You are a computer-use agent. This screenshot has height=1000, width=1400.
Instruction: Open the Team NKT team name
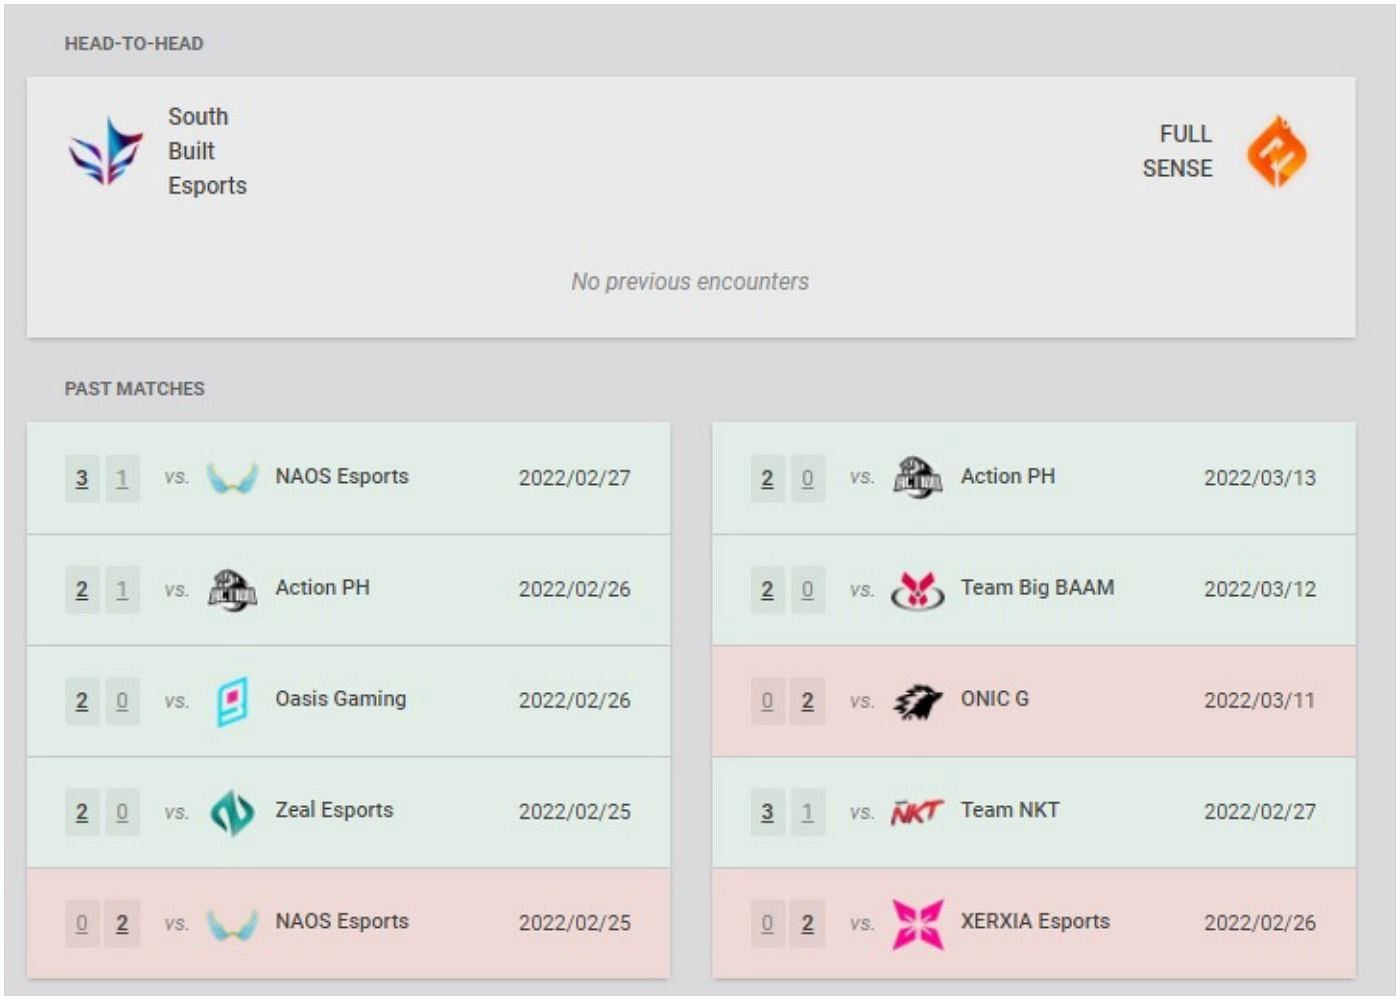[x=1009, y=810]
